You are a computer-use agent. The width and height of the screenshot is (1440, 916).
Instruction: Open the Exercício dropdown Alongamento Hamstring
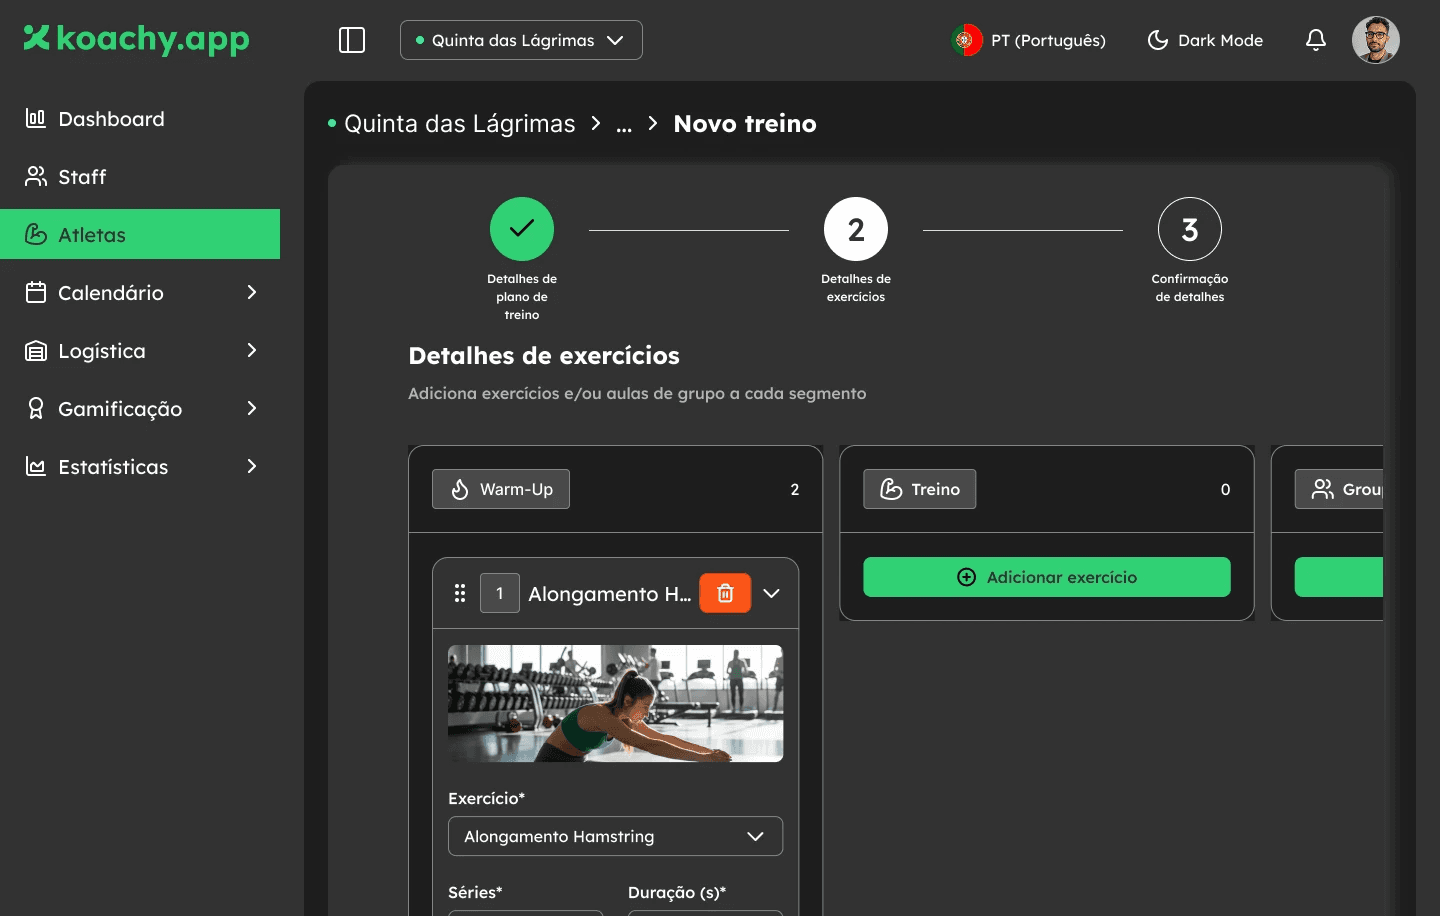coord(616,836)
